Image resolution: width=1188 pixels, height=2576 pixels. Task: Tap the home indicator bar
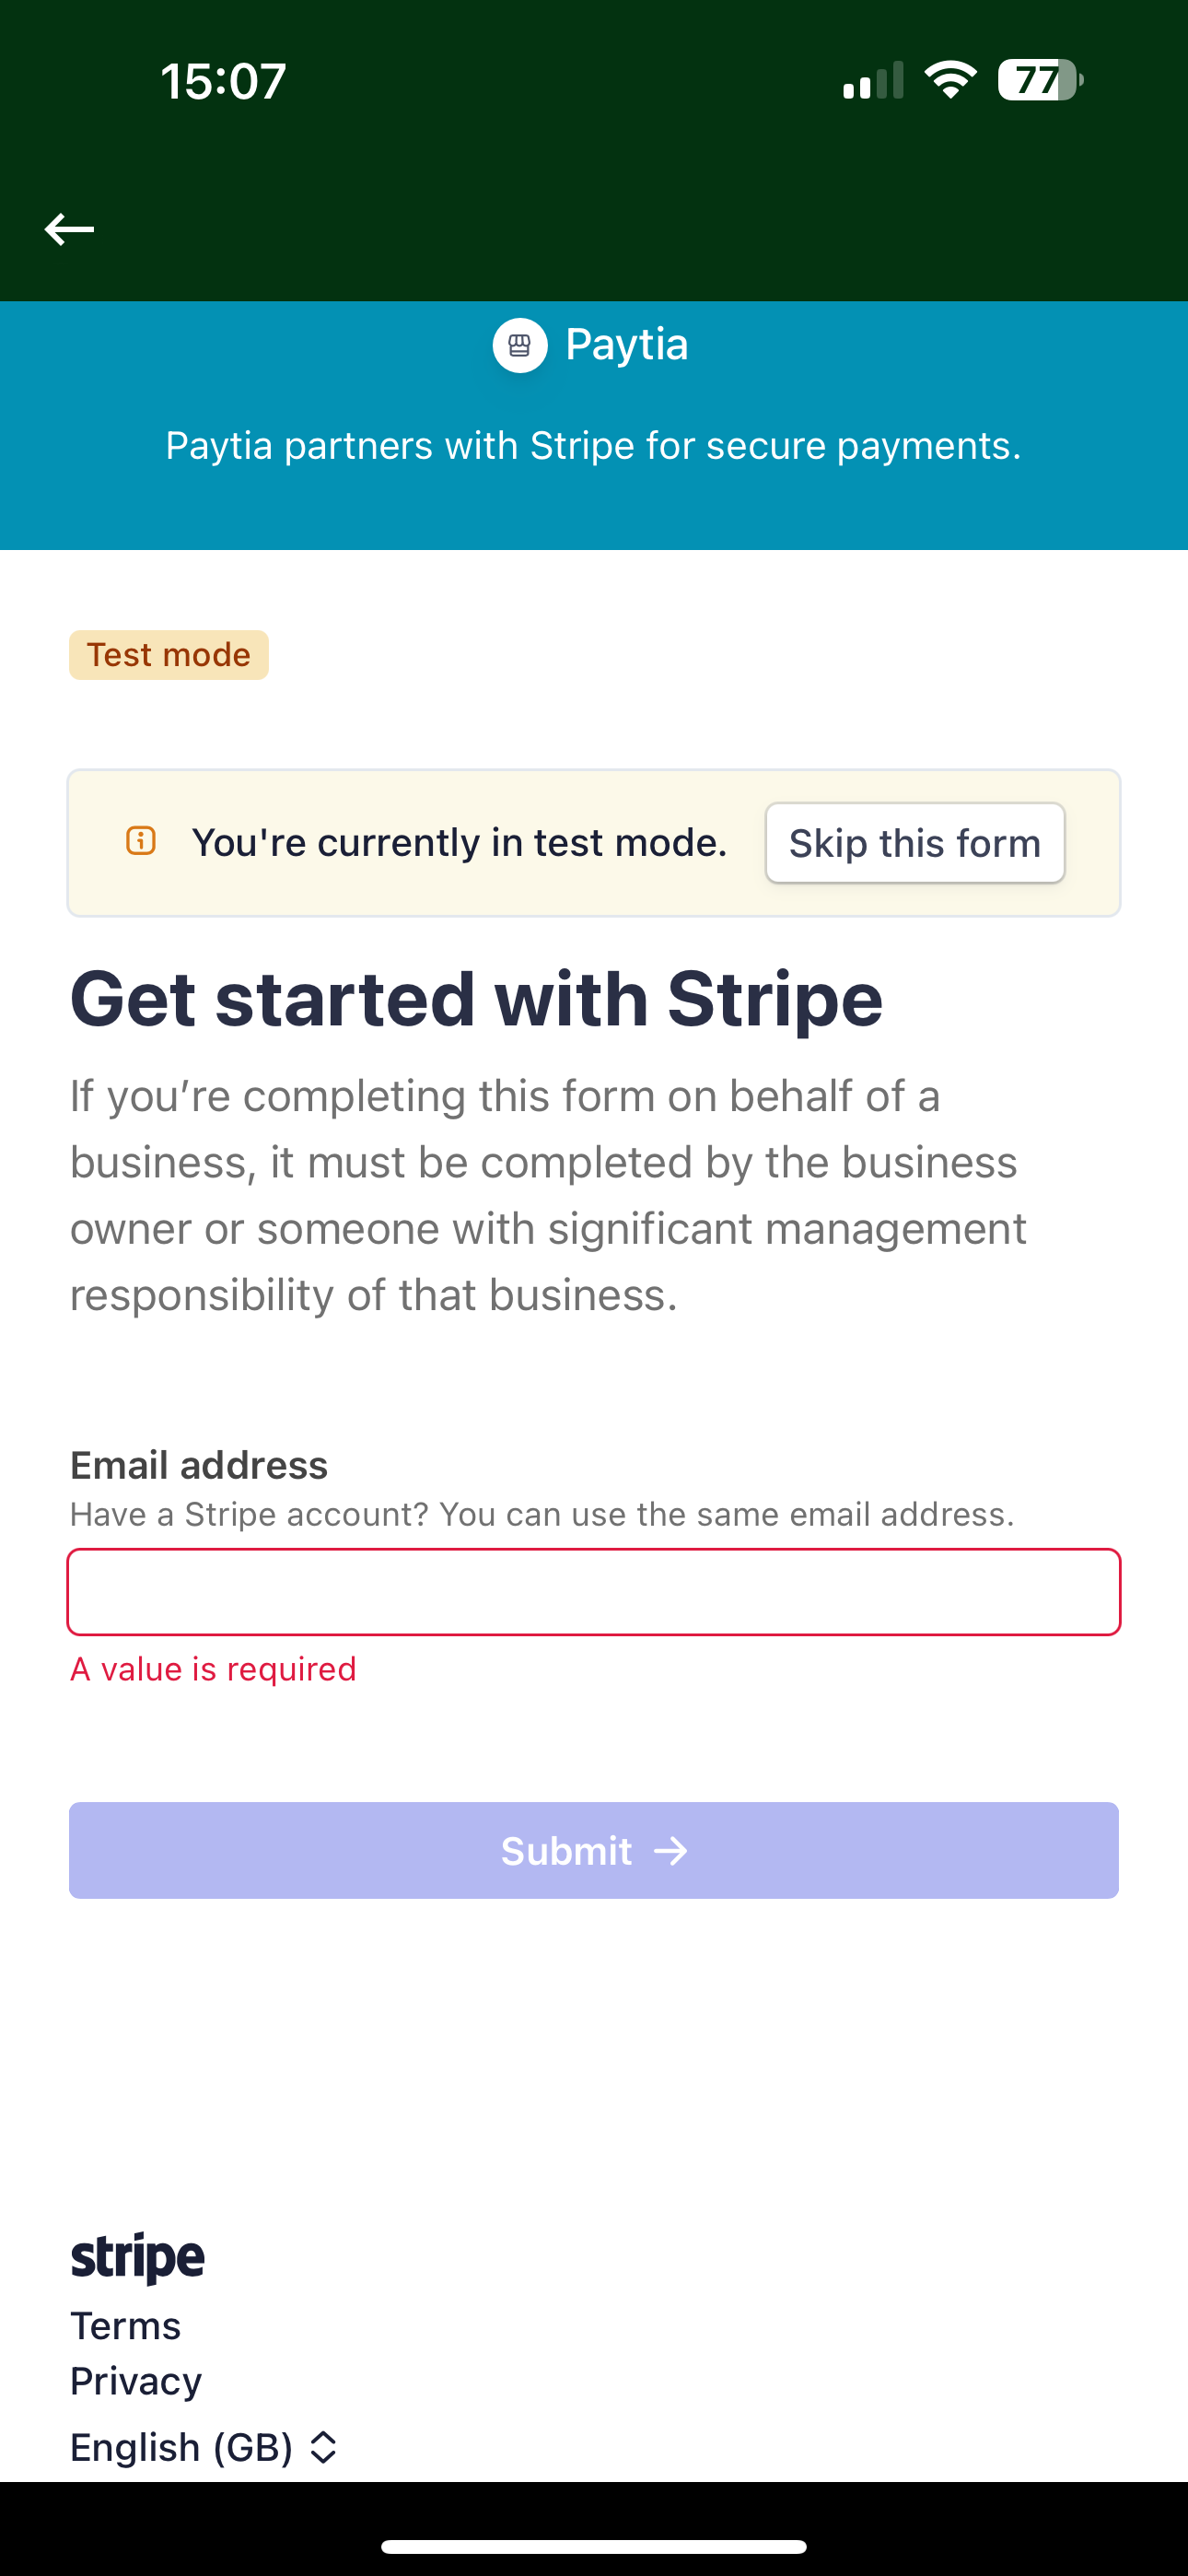pos(594,2546)
